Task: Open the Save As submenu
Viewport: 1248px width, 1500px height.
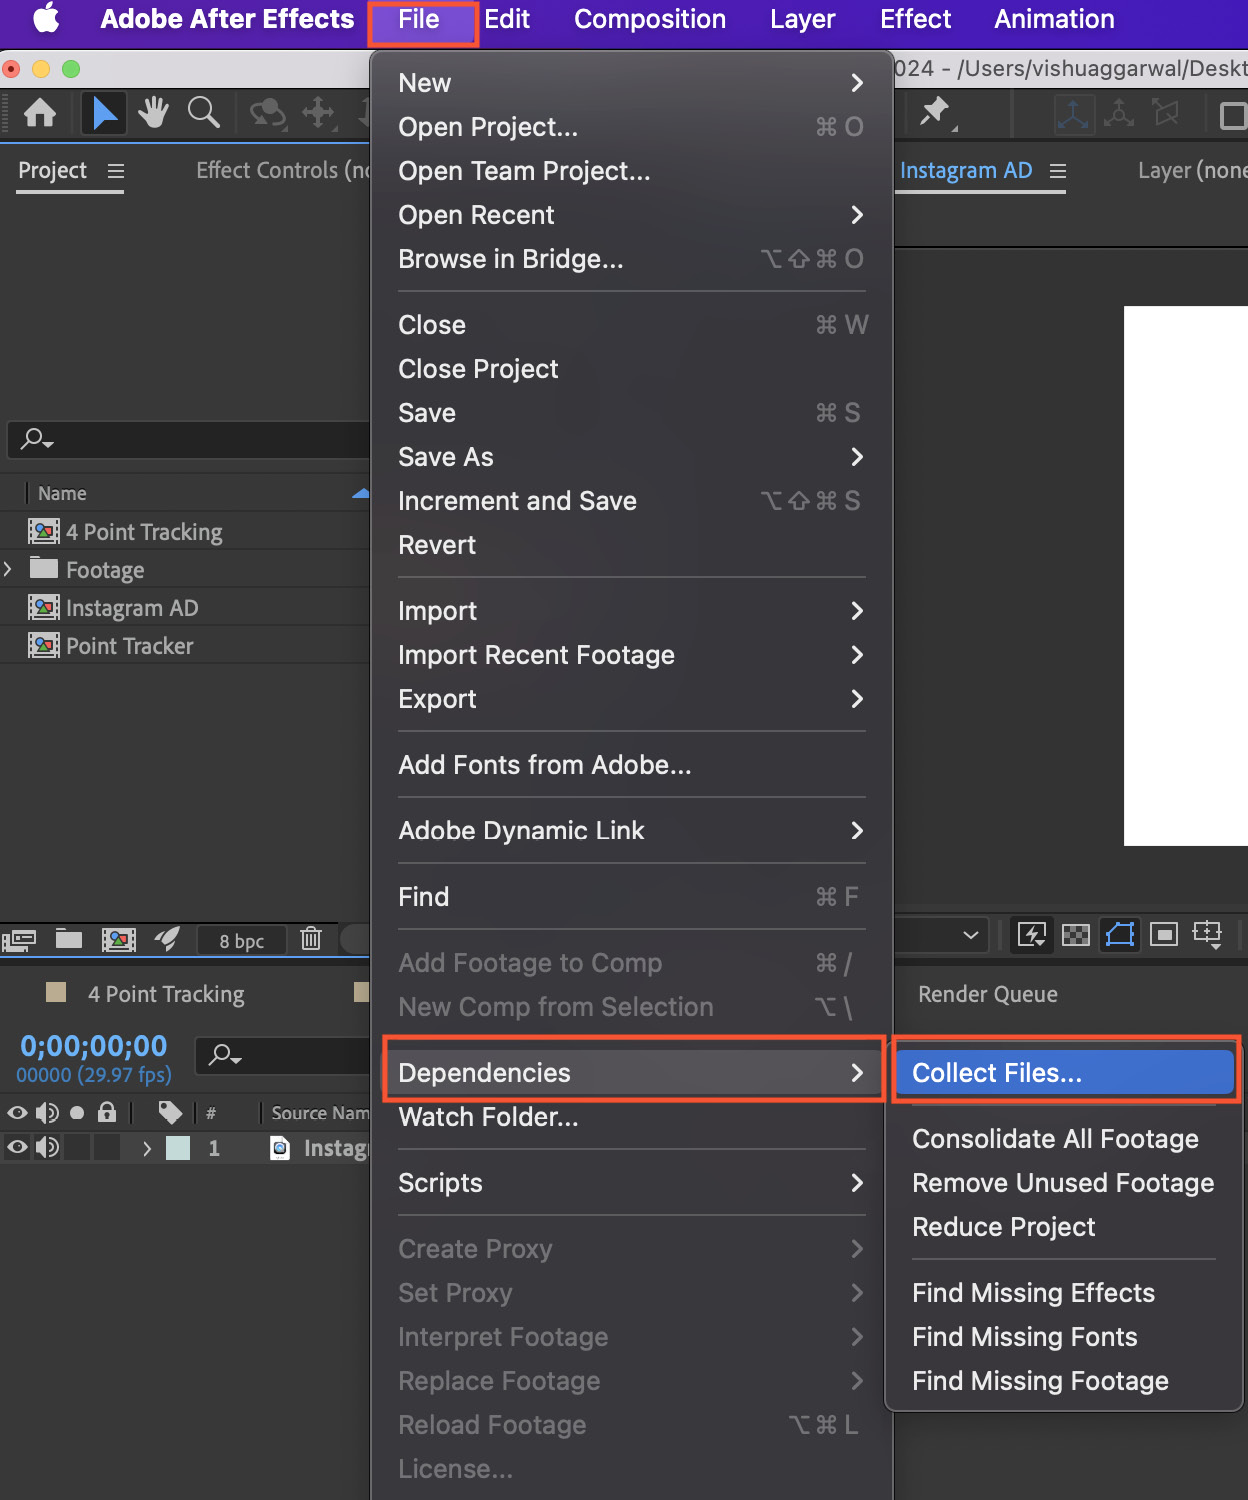Action: coord(631,457)
